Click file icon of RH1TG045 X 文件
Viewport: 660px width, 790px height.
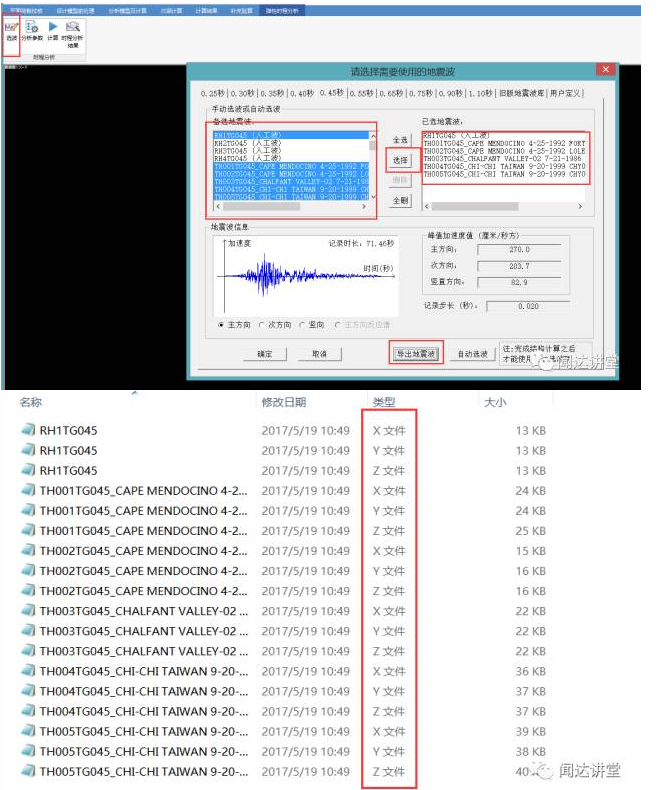pyautogui.click(x=28, y=430)
